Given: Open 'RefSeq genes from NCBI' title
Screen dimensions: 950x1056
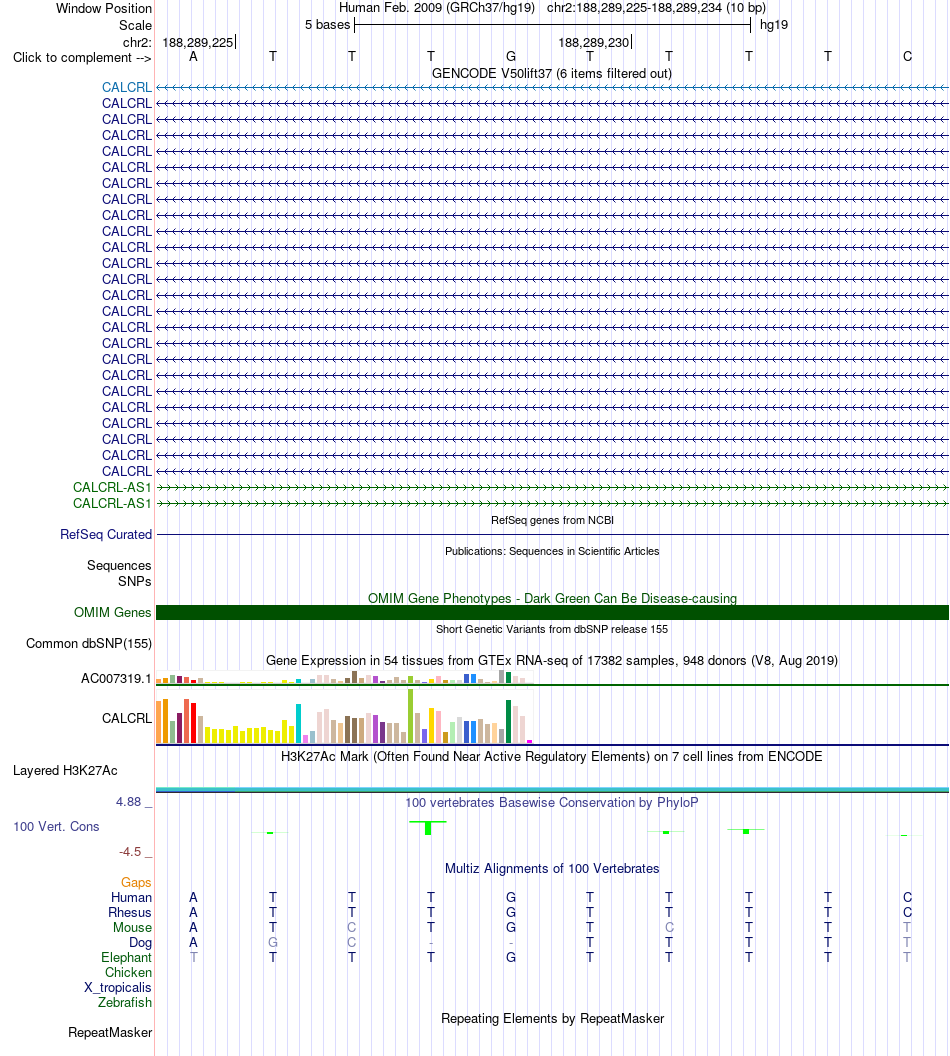Looking at the screenshot, I should 552,521.
